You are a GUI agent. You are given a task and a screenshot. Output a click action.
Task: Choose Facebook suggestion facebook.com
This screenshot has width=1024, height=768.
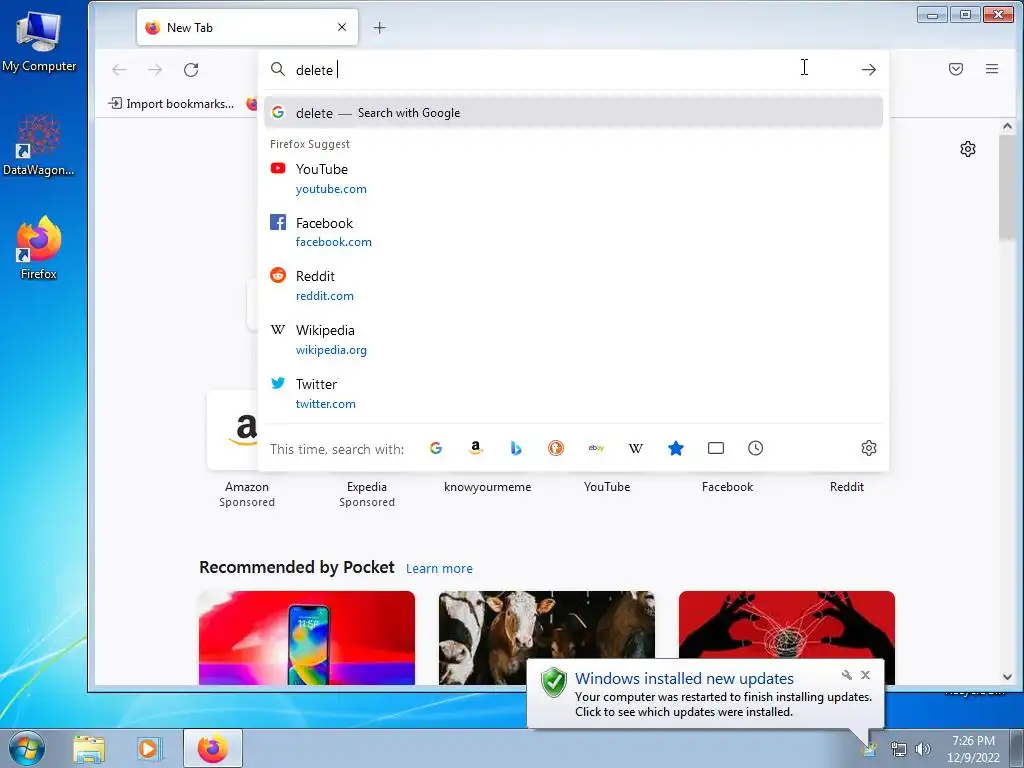573,232
